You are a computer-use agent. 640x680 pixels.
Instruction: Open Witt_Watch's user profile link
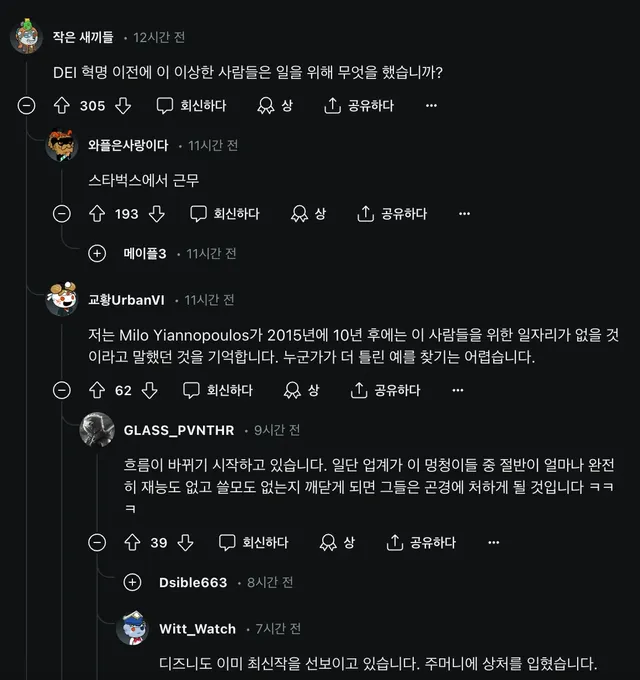(197, 629)
